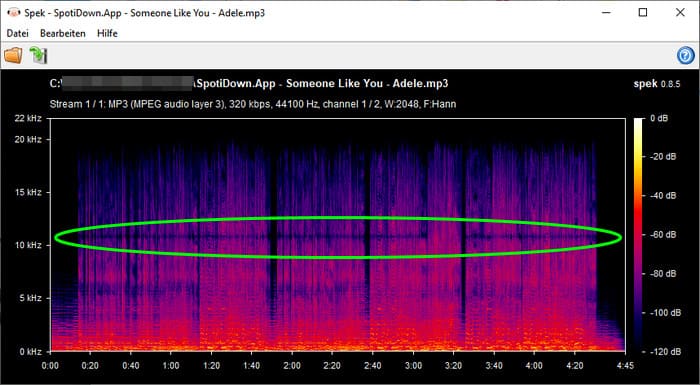Click the '-120 dB' scale label
Screen dimensions: 700x385
(665, 352)
